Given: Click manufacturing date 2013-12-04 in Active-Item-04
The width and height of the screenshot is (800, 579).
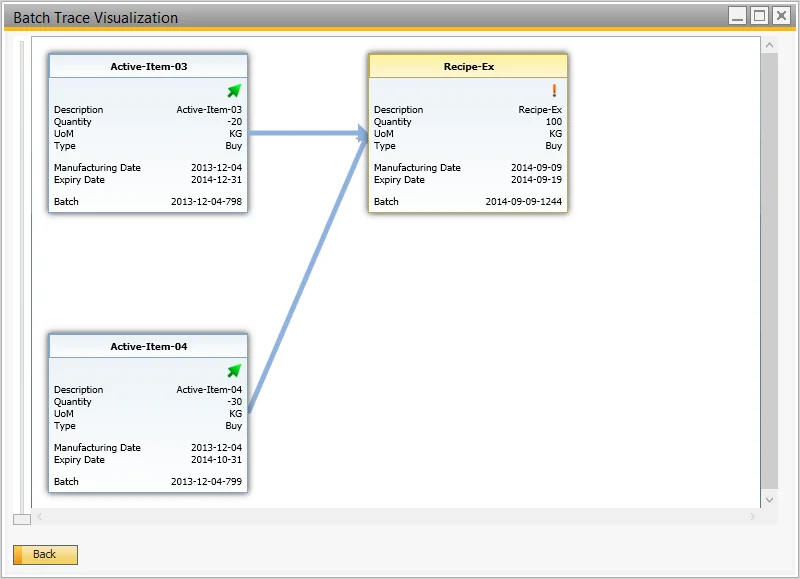Looking at the screenshot, I should pyautogui.click(x=216, y=447).
